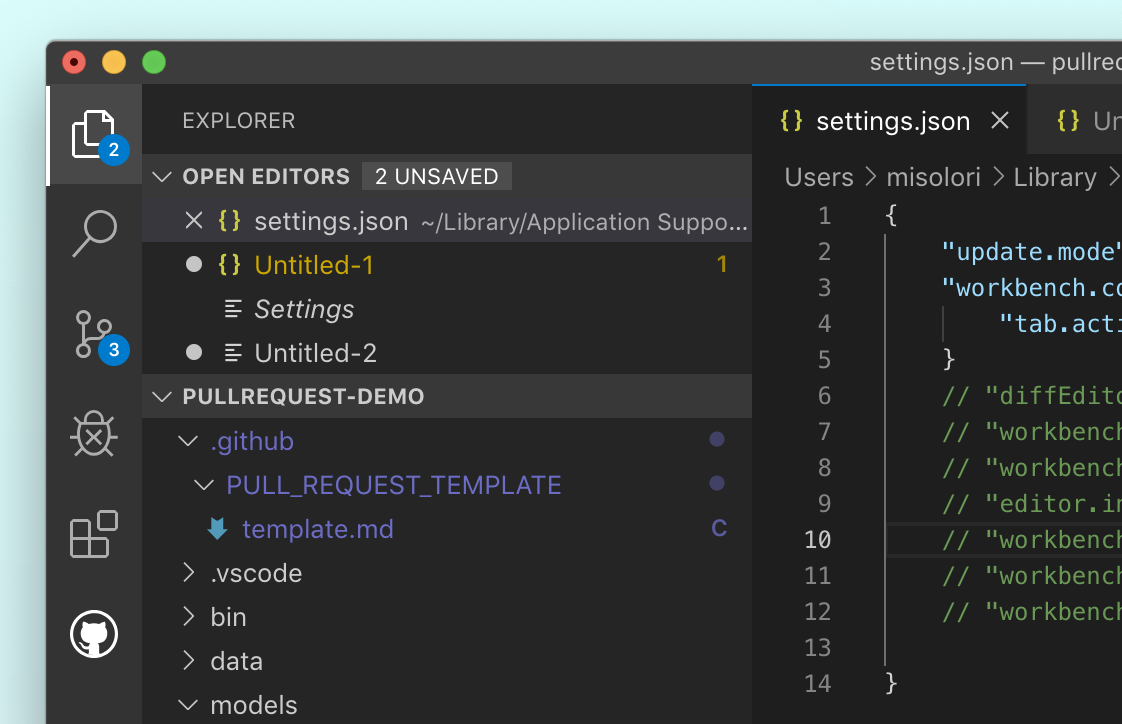Open the Source Control view
This screenshot has width=1122, height=724.
pos(94,335)
